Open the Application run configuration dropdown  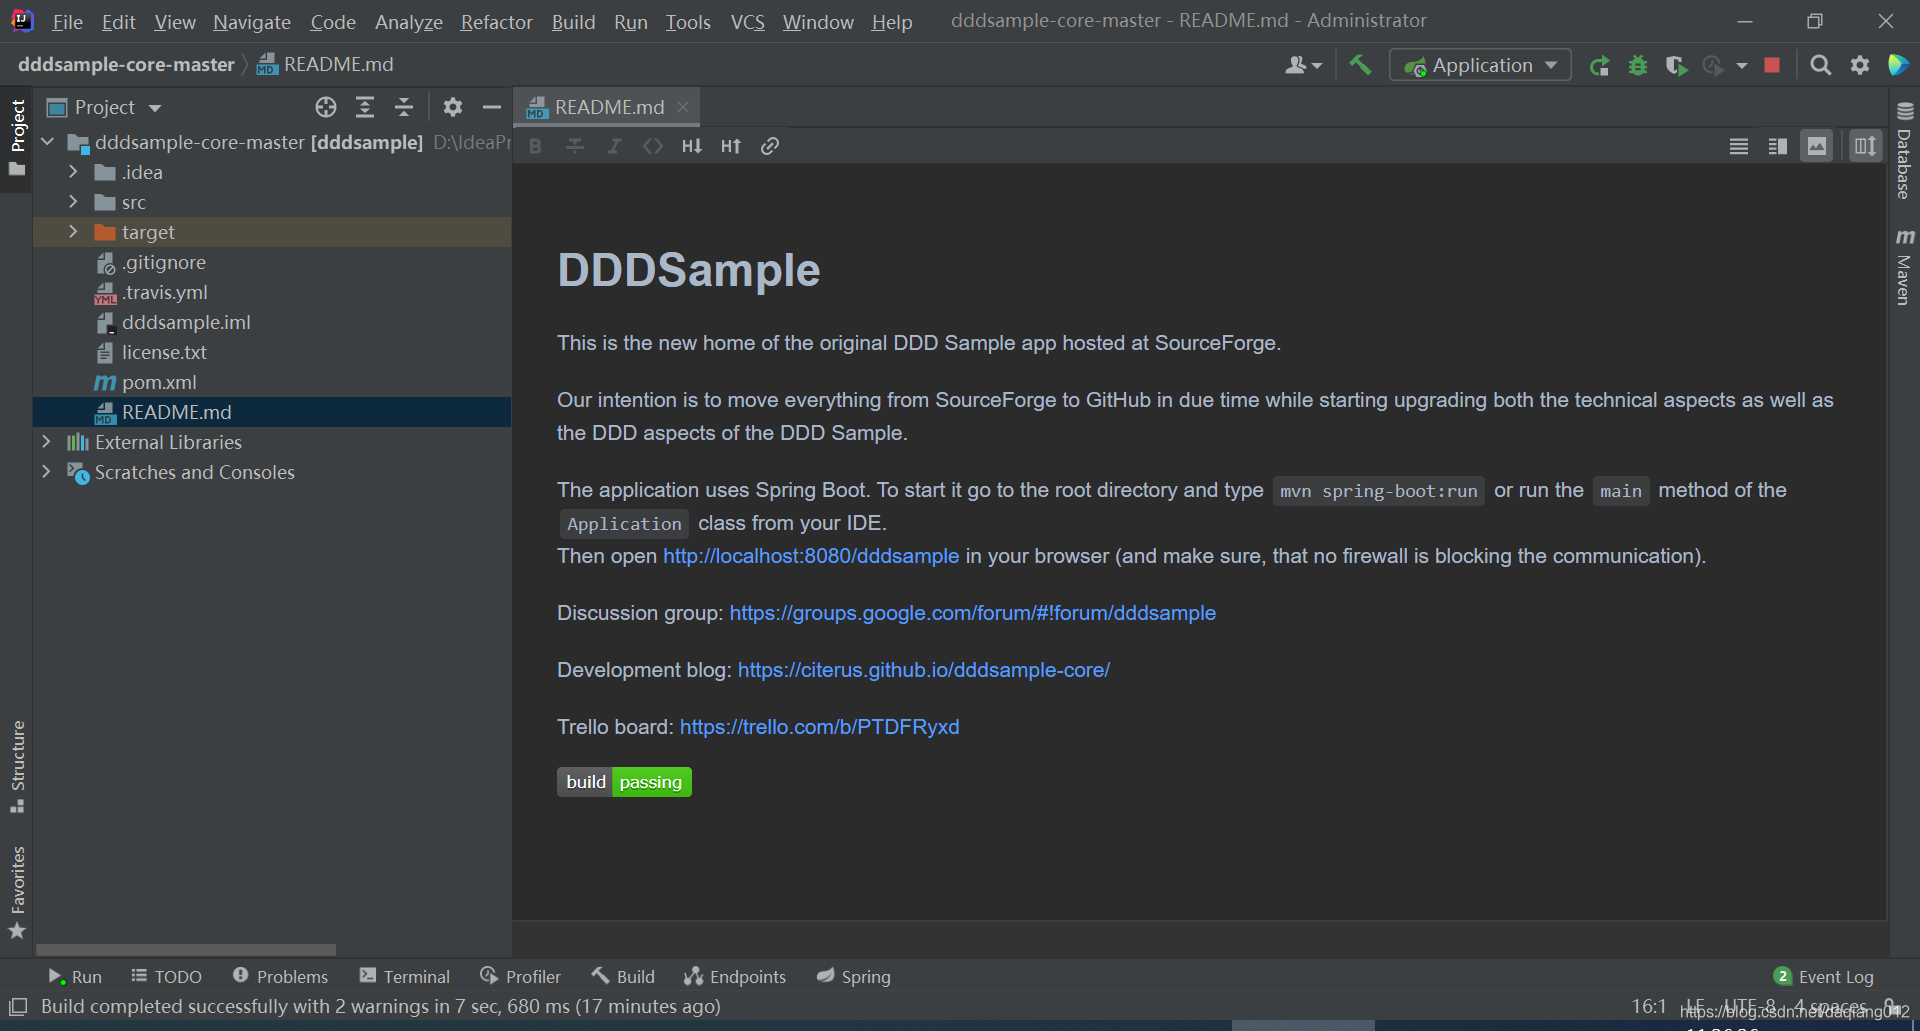point(1480,65)
